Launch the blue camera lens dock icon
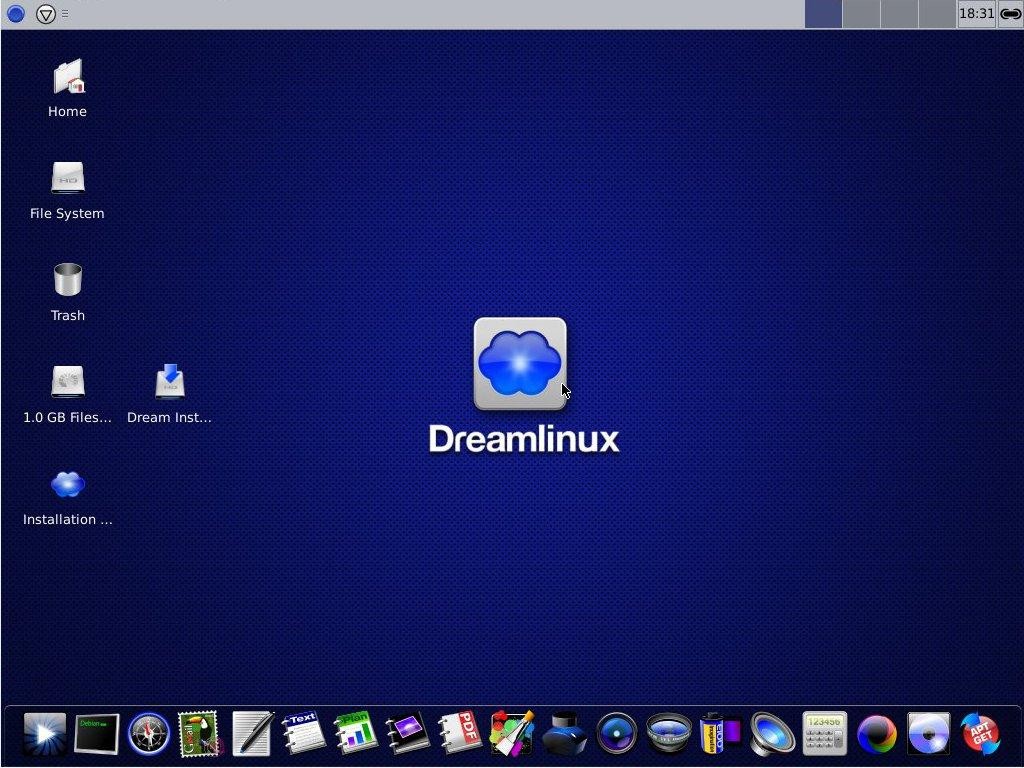1024x768 pixels. (616, 734)
